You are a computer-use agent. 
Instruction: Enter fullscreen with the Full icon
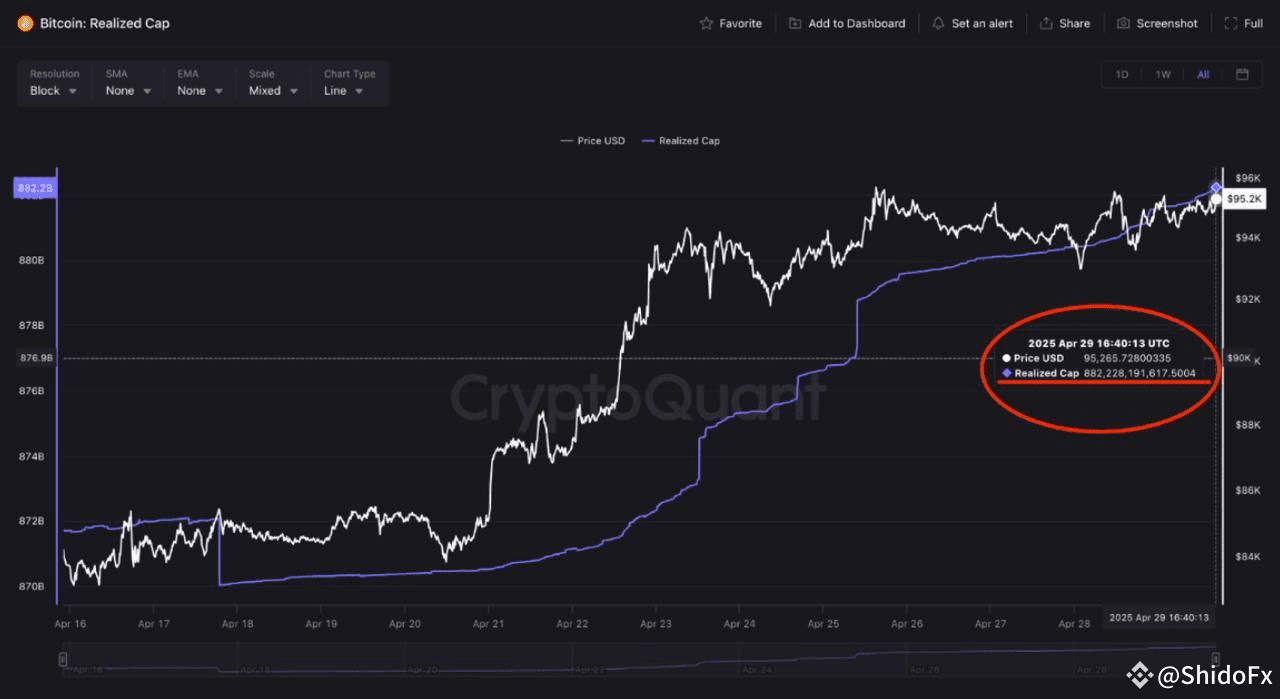pos(1230,23)
